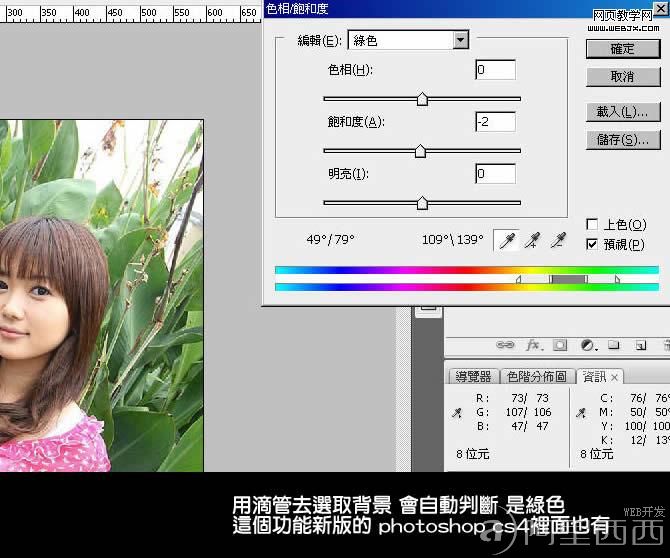
Task: Enable the 上色 colorize checkbox
Action: pyautogui.click(x=592, y=225)
